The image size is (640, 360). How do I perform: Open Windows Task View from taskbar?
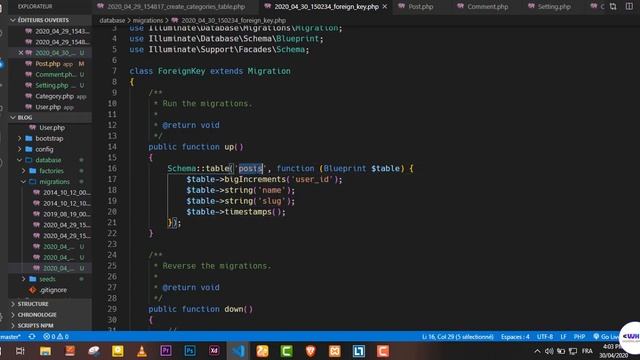[20, 351]
